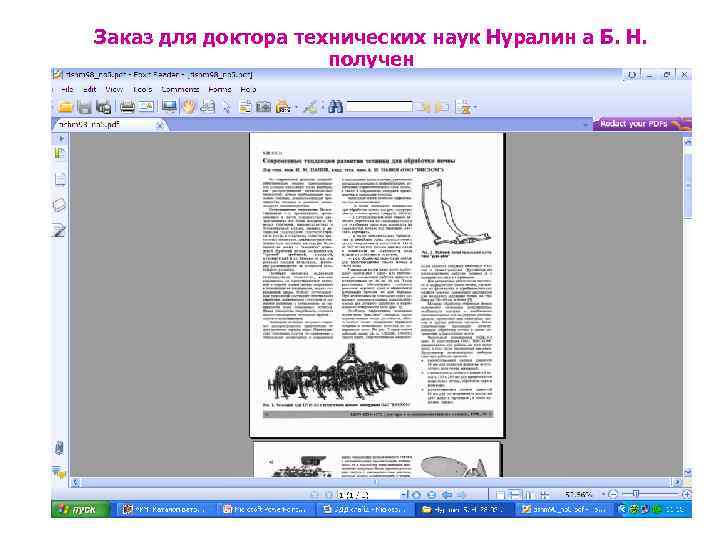
Task: Select the arrow annotation selection tool
Action: (x=227, y=108)
